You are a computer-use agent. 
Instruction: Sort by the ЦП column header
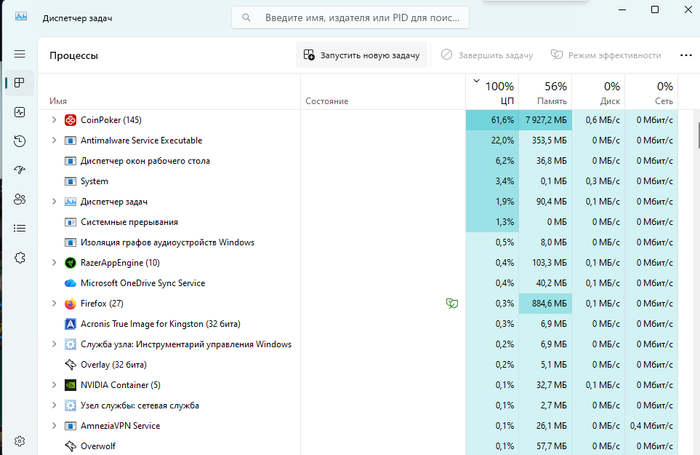(492, 92)
